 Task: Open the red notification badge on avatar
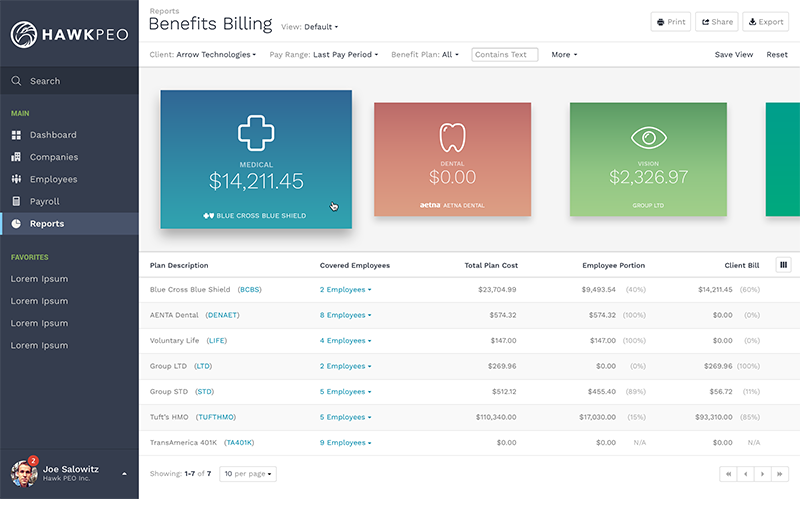33,461
